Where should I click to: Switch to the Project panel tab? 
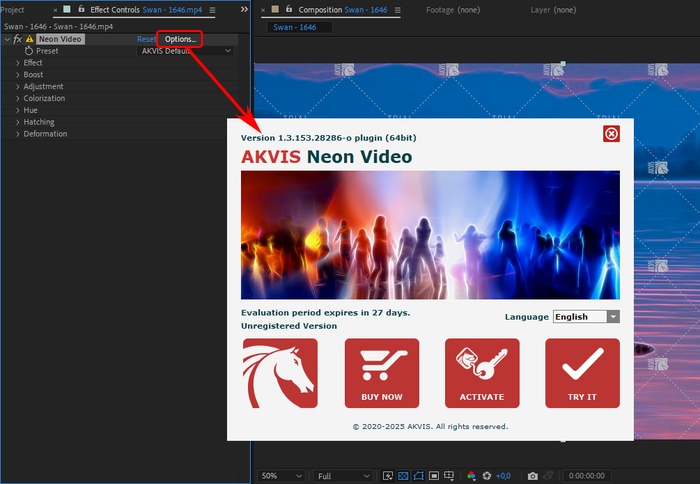pyautogui.click(x=12, y=10)
